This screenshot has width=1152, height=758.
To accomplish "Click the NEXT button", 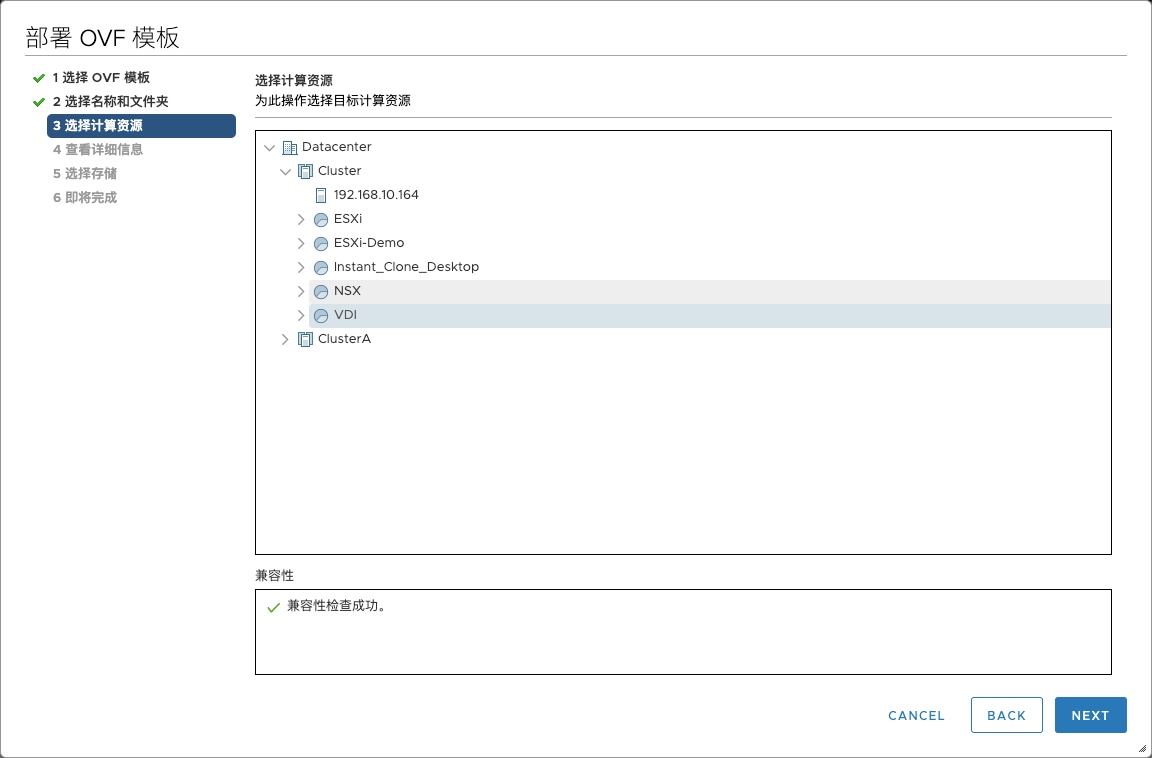I will click(x=1090, y=715).
